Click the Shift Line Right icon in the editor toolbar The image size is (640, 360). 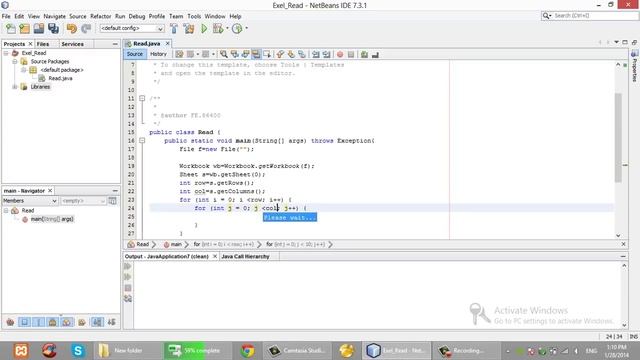(x=326, y=54)
